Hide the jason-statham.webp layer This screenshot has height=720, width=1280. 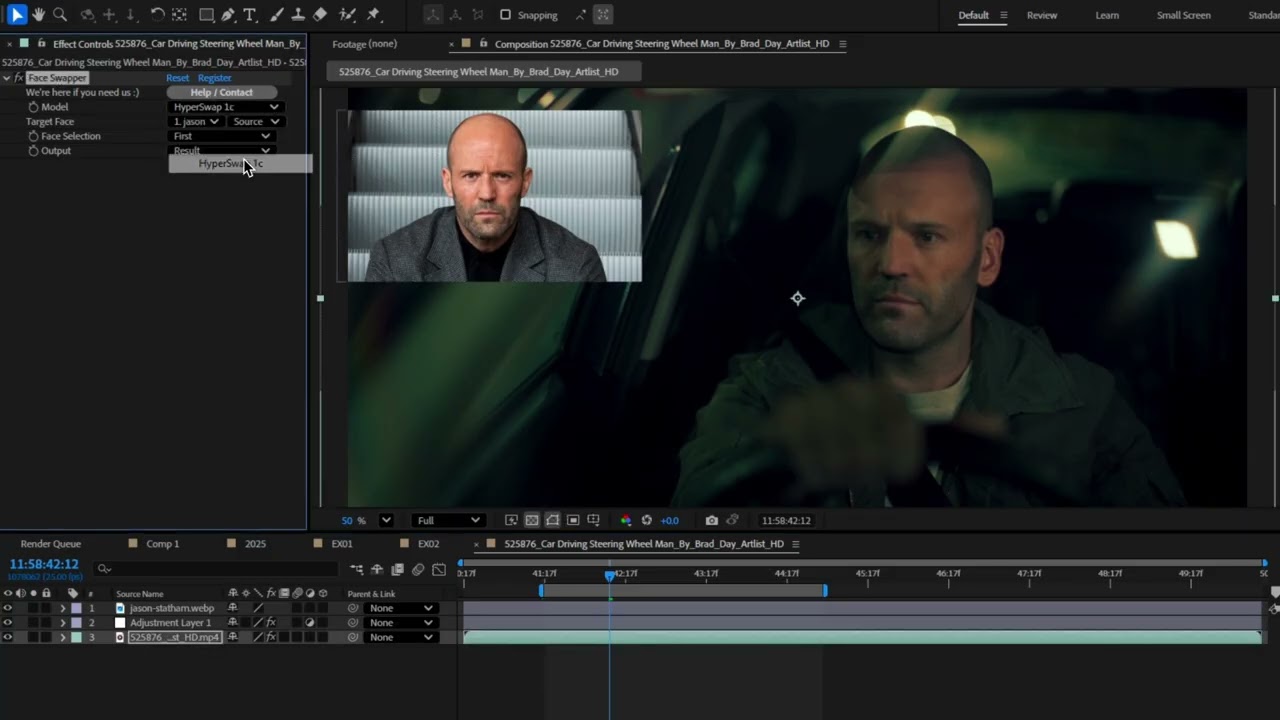click(8, 608)
